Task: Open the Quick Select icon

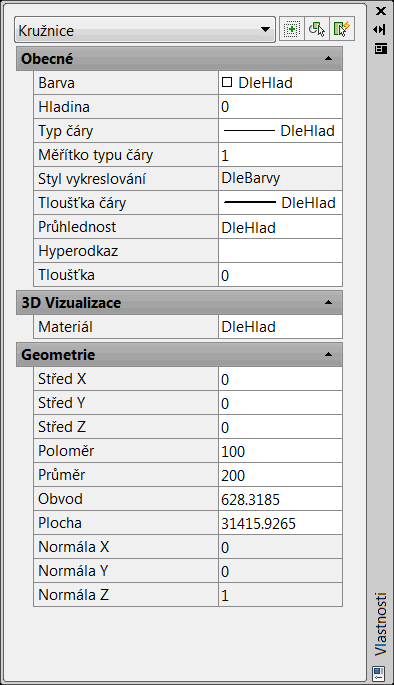Action: point(342,29)
